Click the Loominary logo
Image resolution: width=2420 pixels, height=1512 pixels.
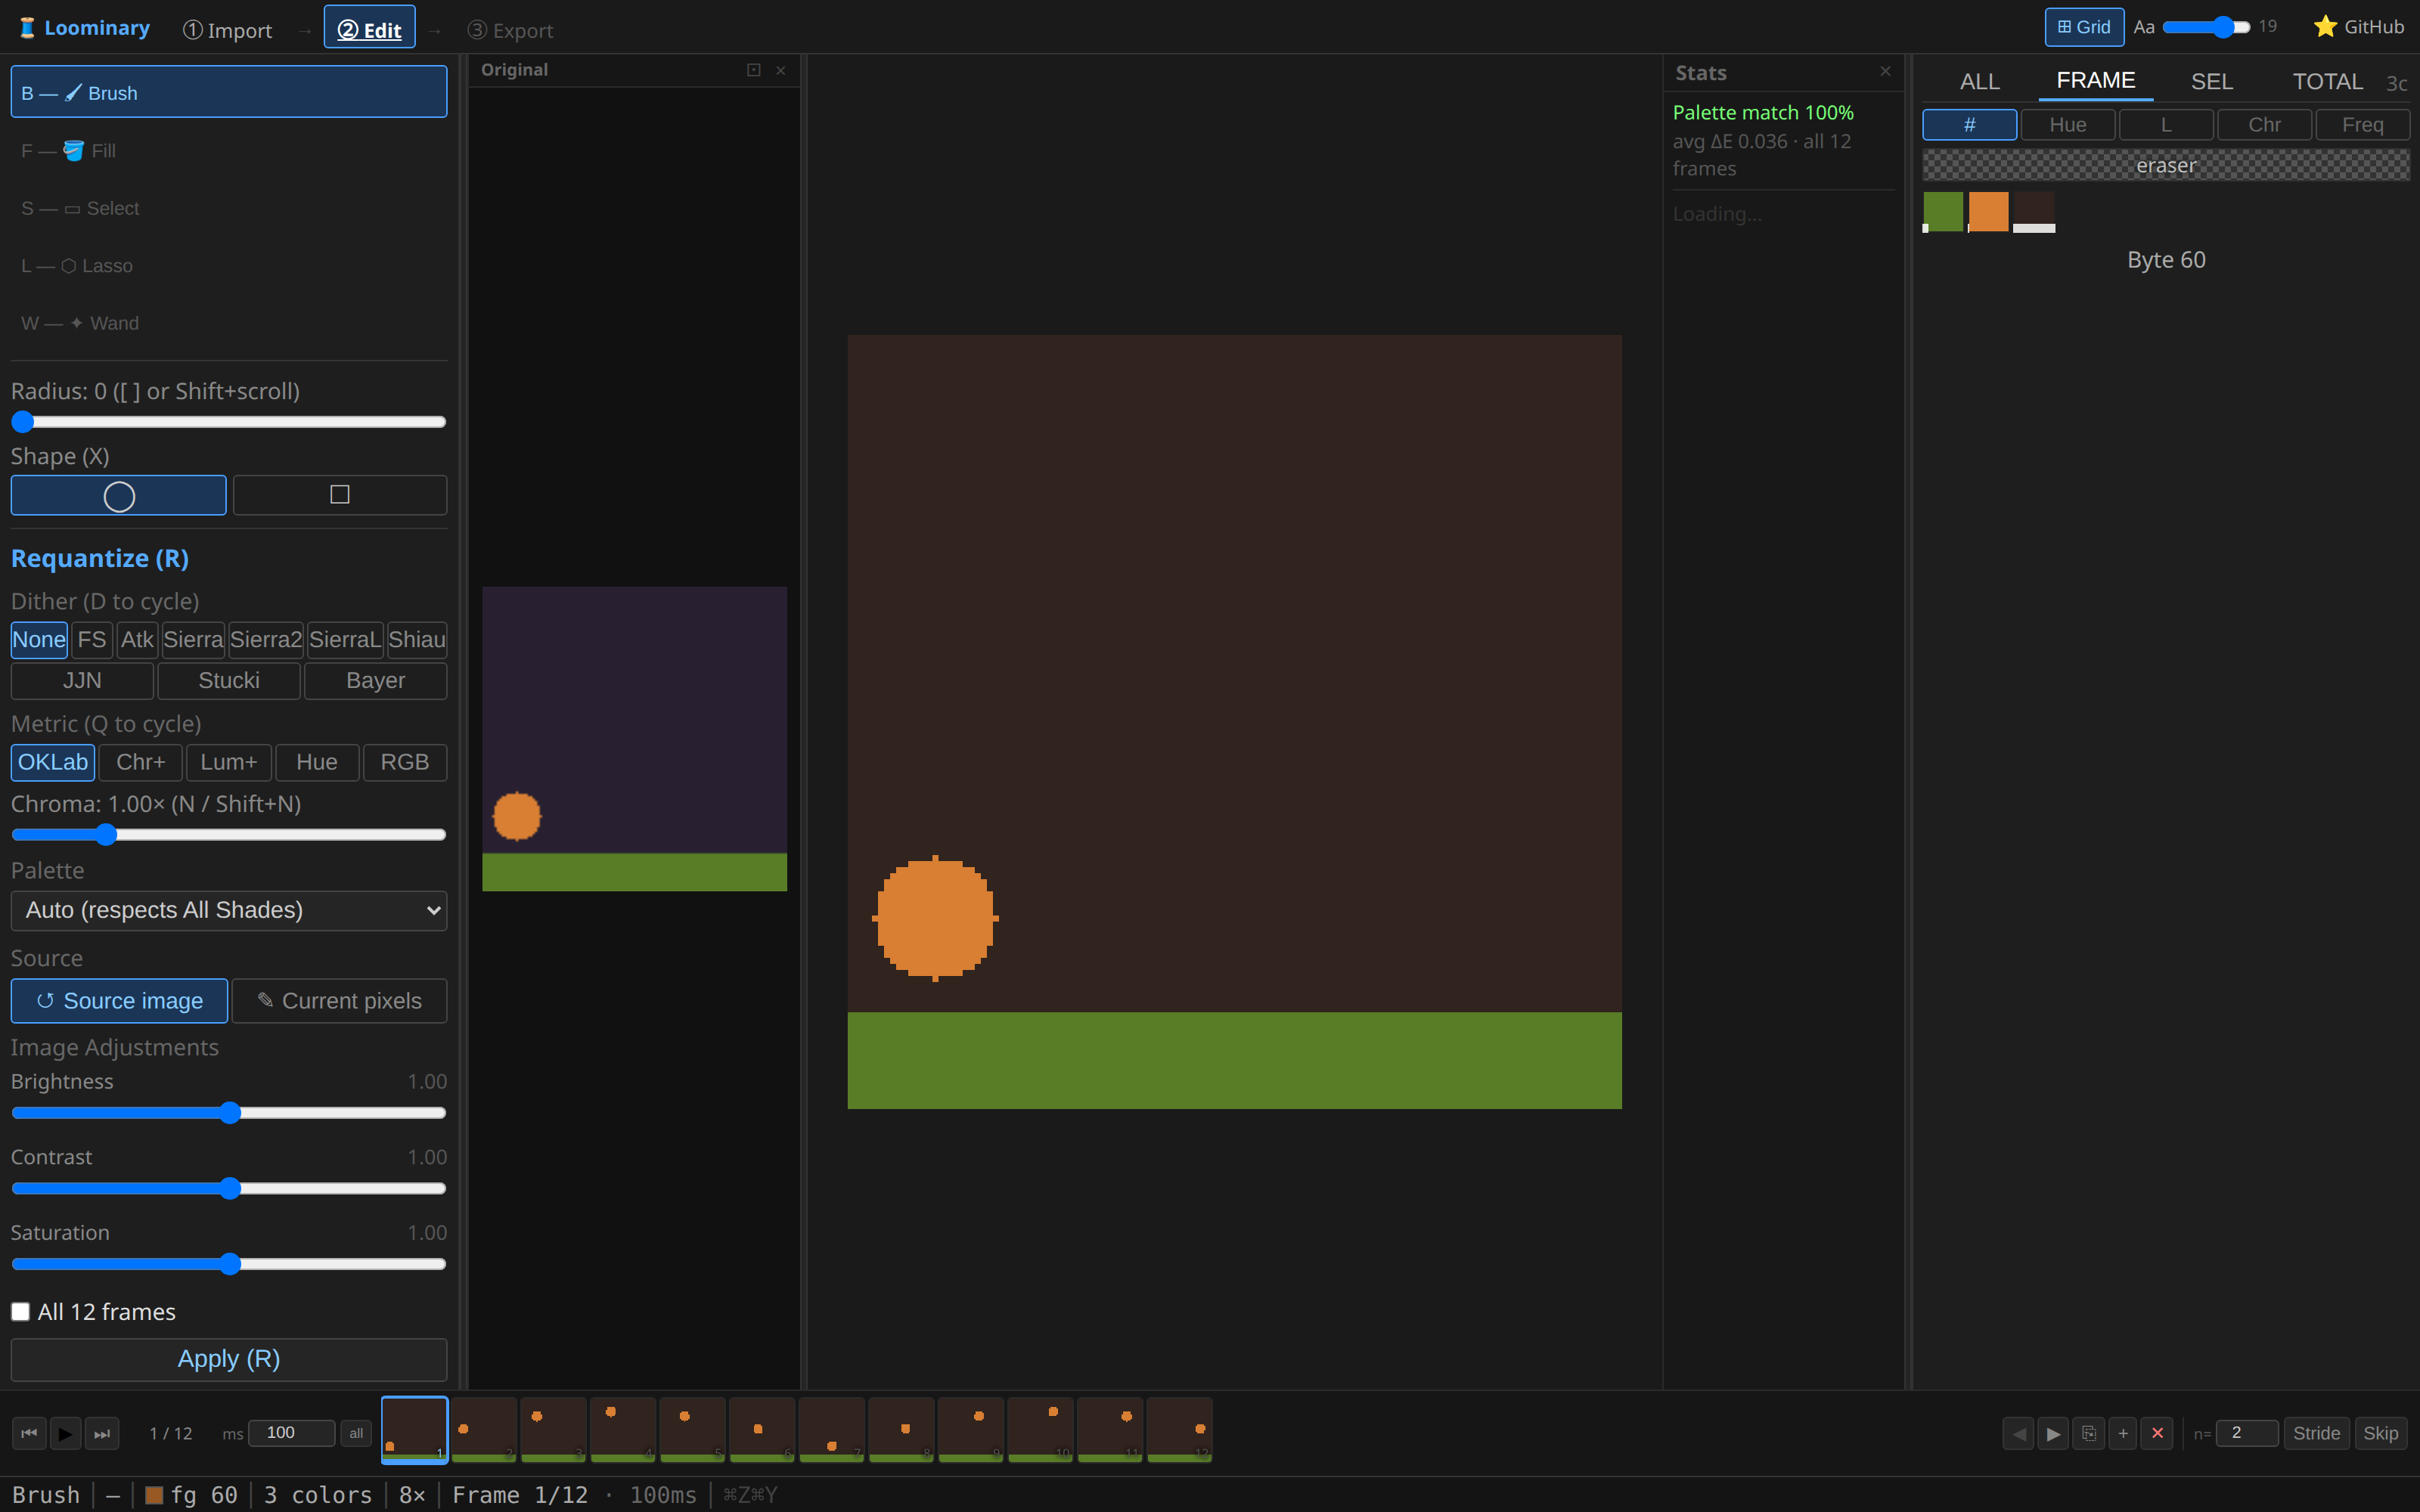pos(85,28)
